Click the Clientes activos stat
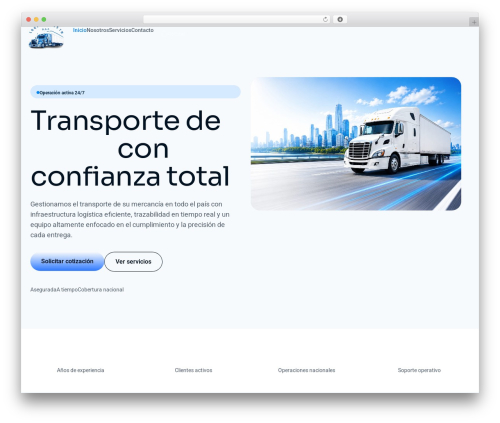The height and width of the screenshot is (423, 500). pos(193,370)
